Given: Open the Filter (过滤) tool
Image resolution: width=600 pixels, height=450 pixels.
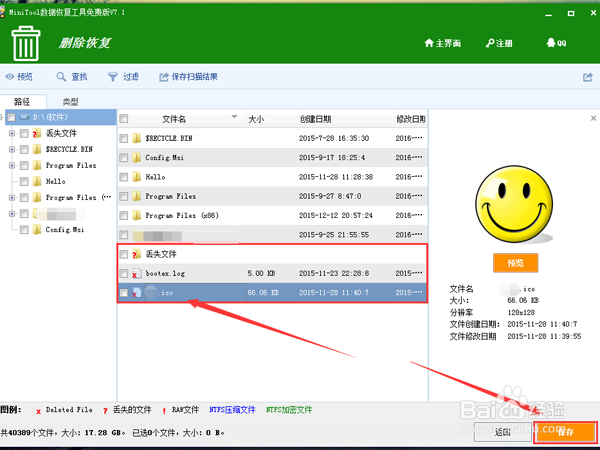Looking at the screenshot, I should pos(123,77).
